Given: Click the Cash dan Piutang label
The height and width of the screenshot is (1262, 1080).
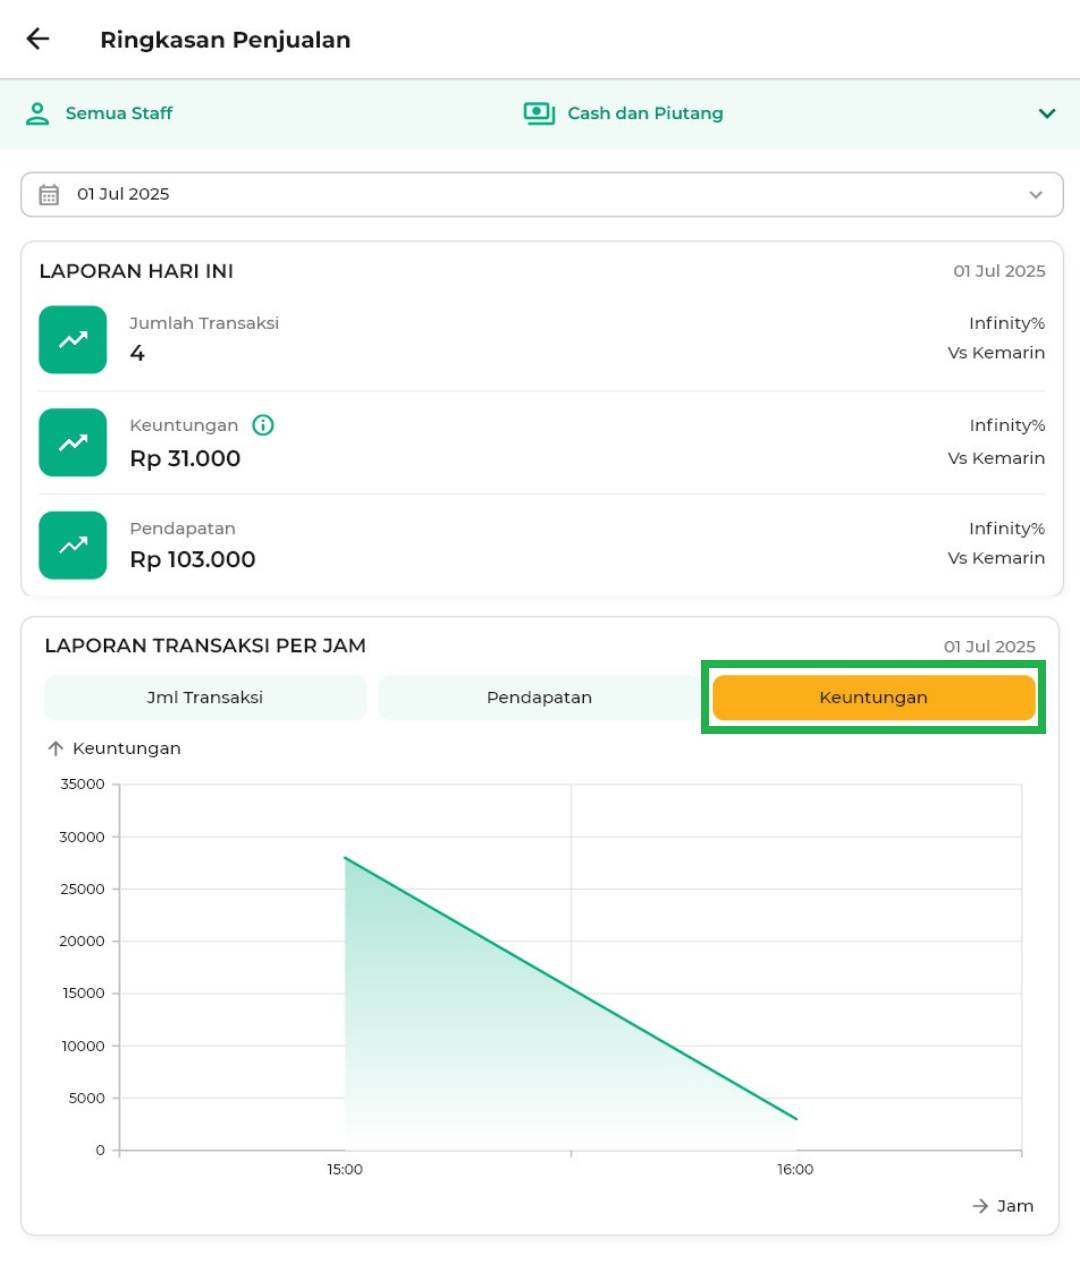Looking at the screenshot, I should point(645,113).
